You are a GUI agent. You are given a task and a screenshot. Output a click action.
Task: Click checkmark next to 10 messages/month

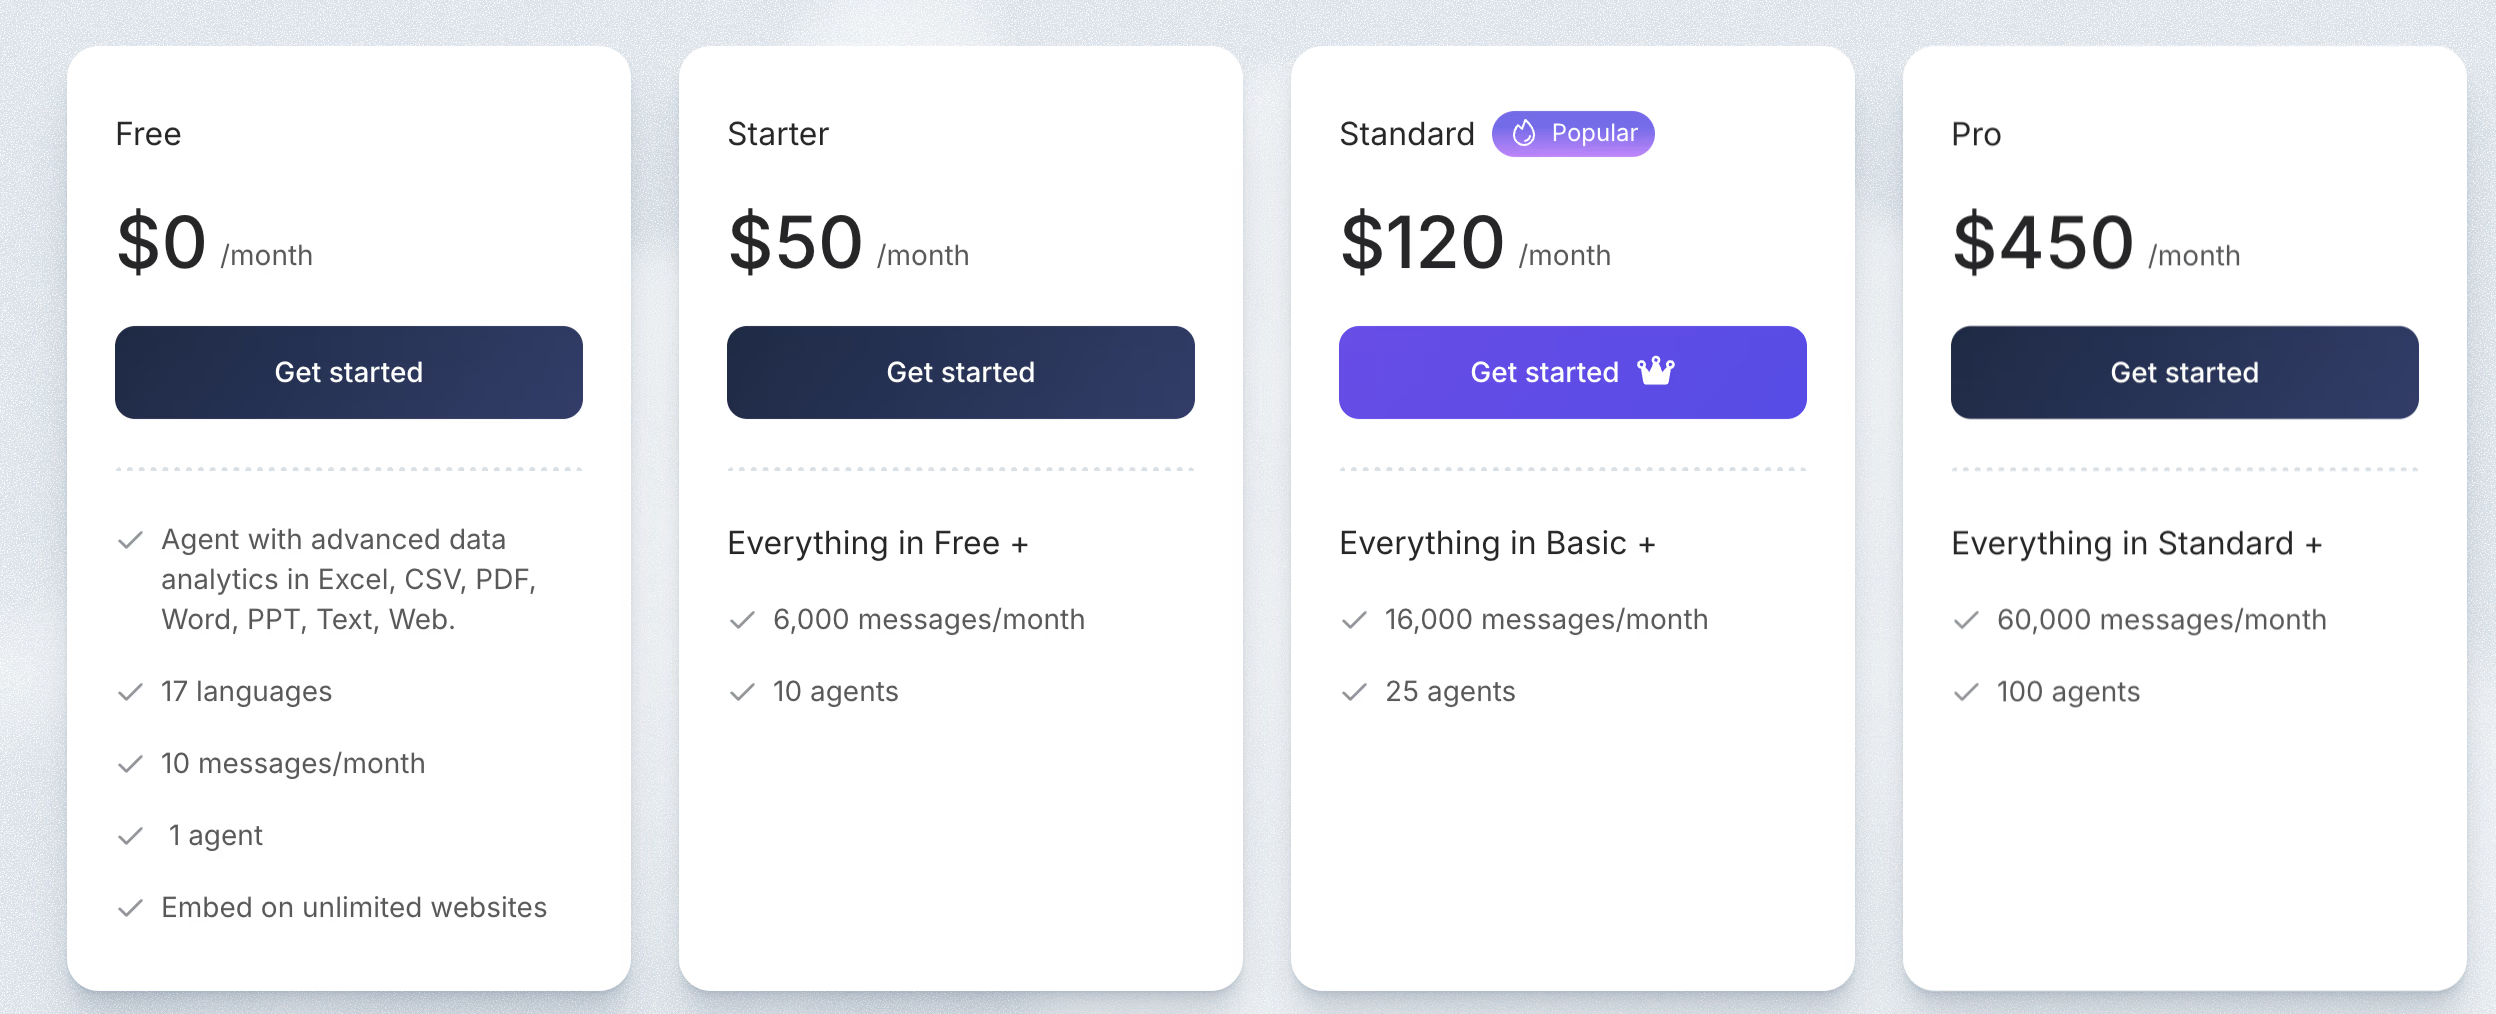pos(130,764)
